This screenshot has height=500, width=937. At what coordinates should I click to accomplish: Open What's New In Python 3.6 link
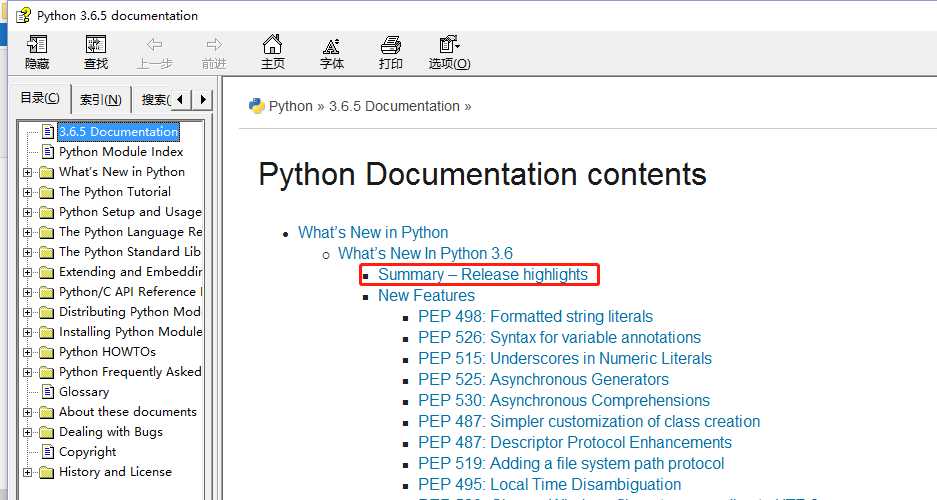(425, 253)
